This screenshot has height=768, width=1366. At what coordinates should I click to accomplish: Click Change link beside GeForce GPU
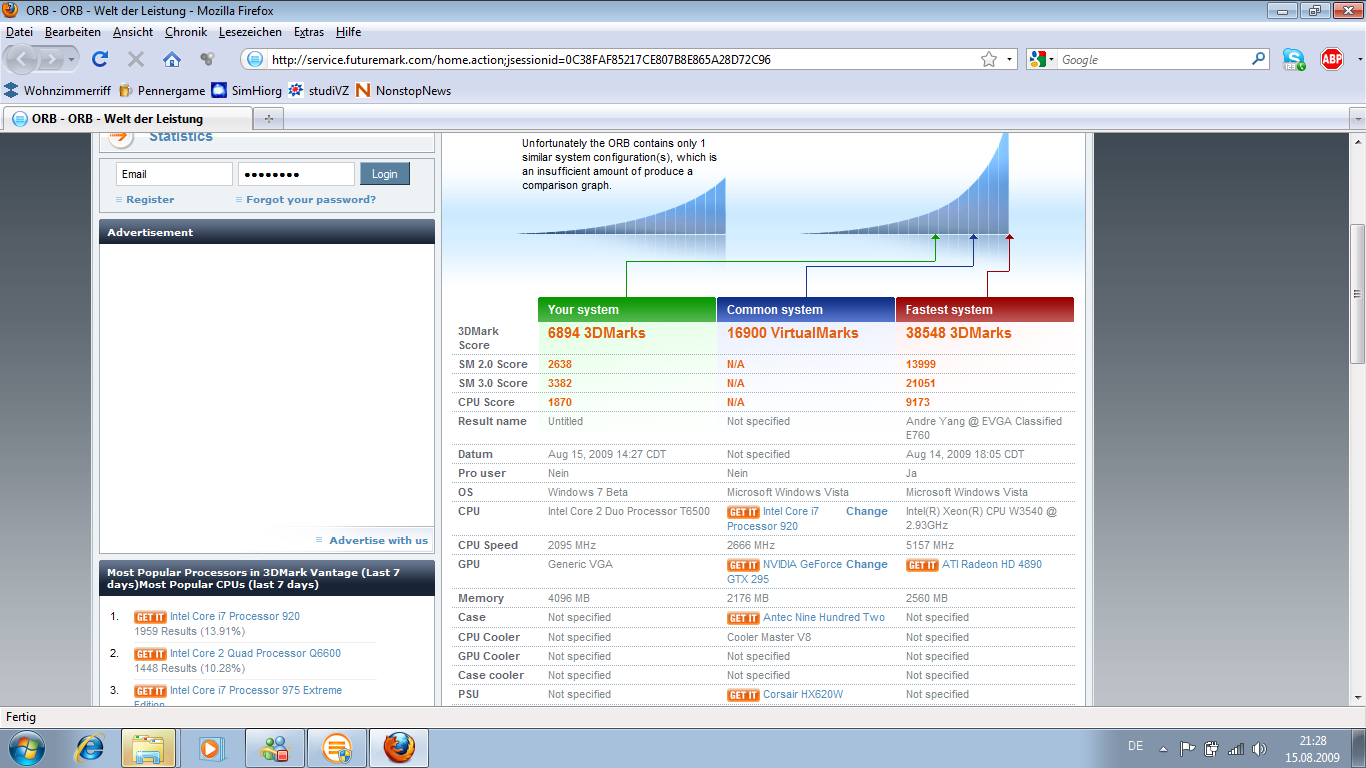866,565
